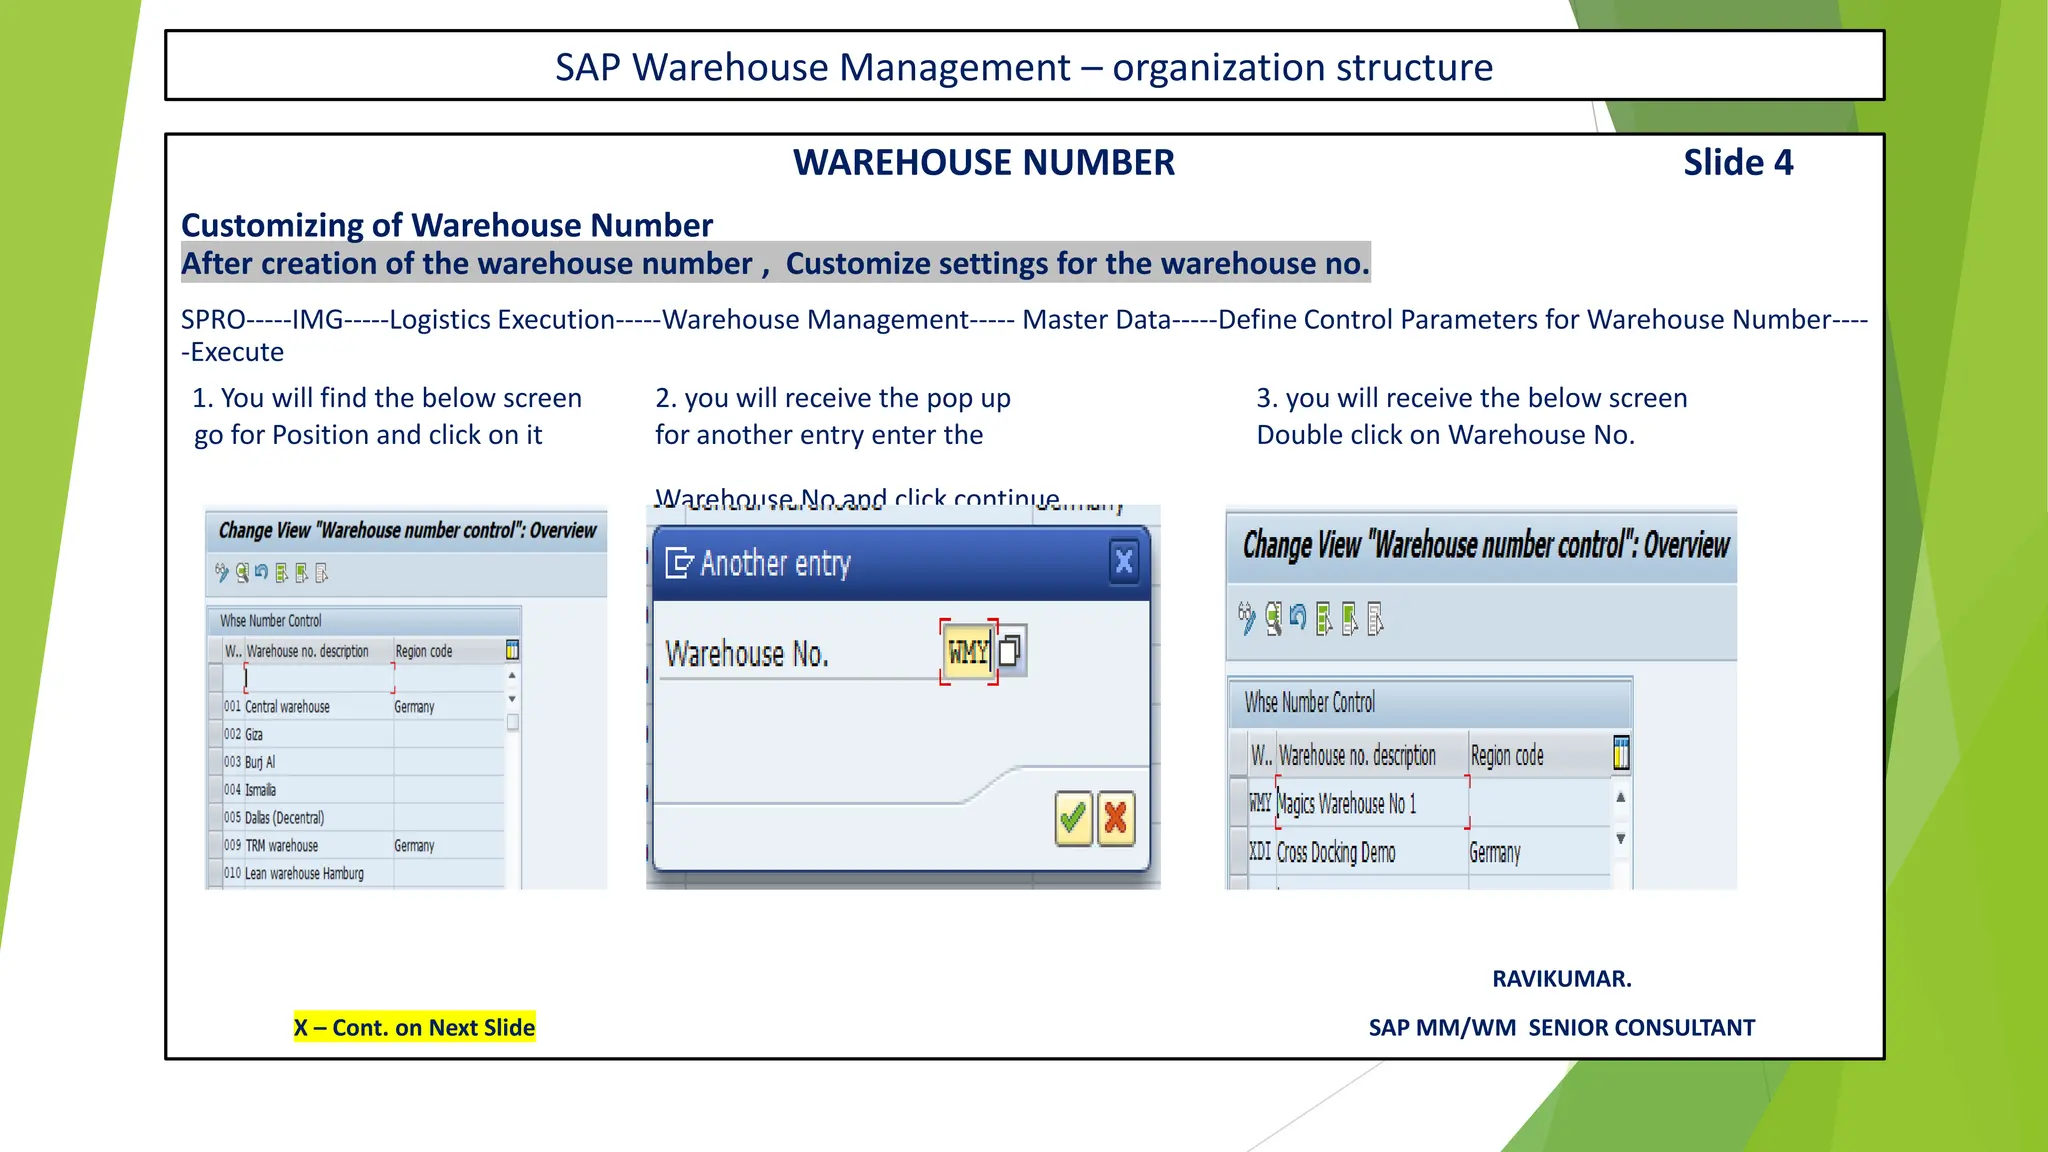Click Select Block icon above the Magics Warehouse list
The width and height of the screenshot is (2048, 1152).
tap(1350, 619)
